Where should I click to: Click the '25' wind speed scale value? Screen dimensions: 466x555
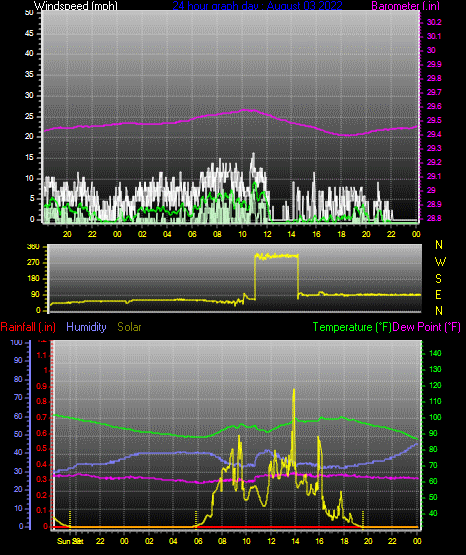coord(29,116)
